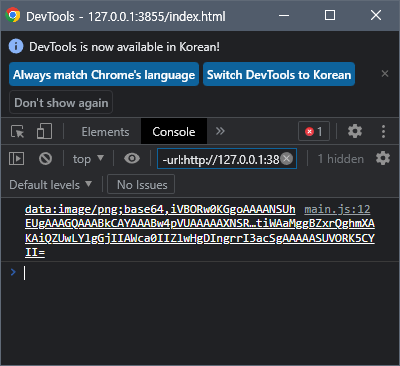Select the Console tab
400x366 pixels.
pyautogui.click(x=174, y=132)
